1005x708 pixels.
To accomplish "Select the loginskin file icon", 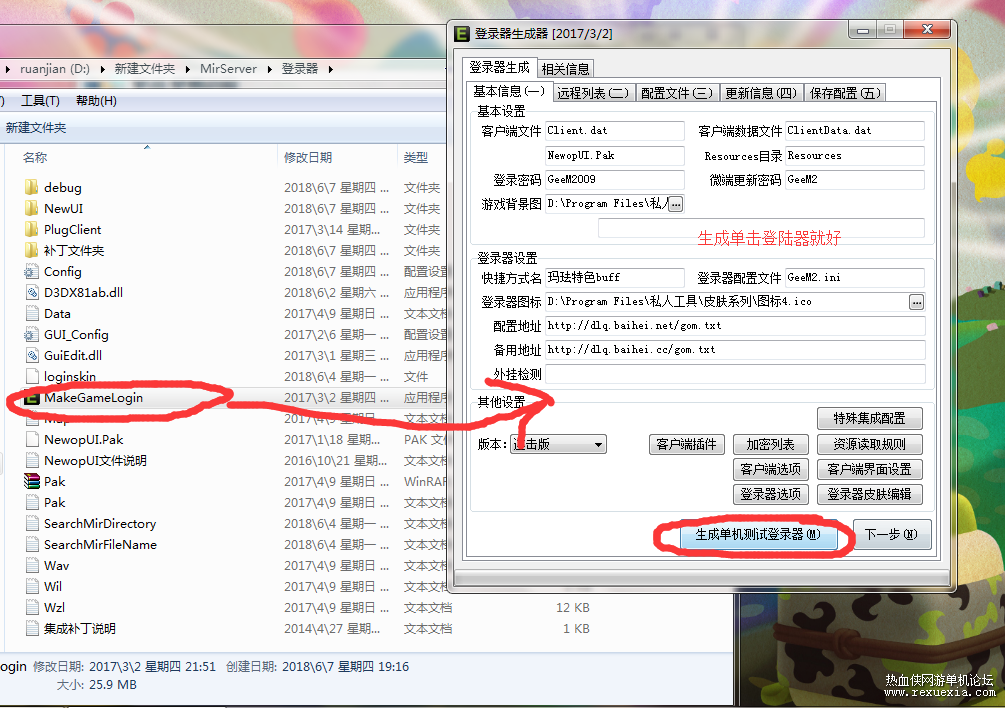I will pyautogui.click(x=31, y=377).
